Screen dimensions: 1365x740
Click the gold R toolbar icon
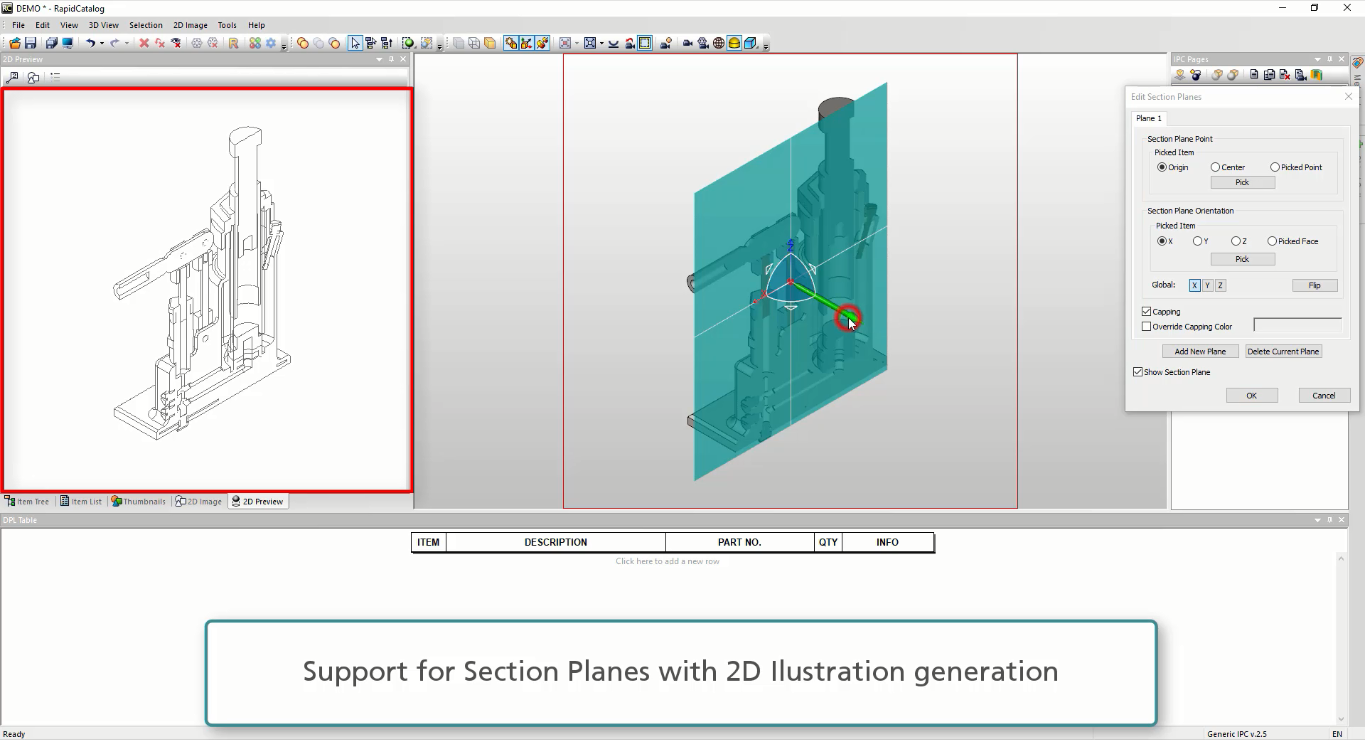[233, 43]
